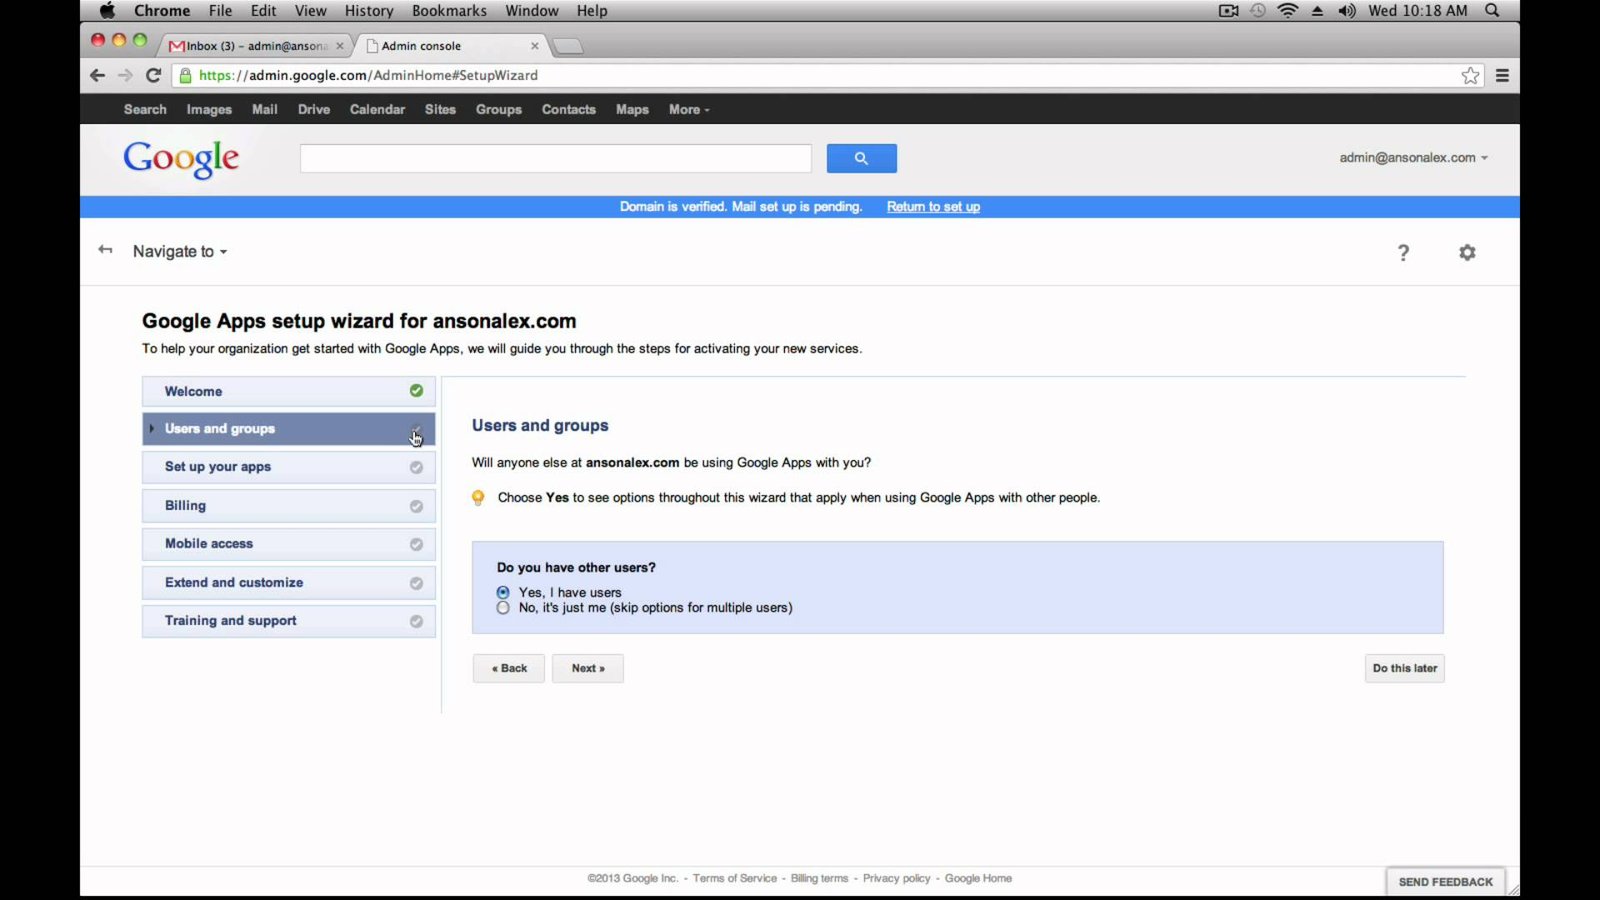1600x900 pixels.
Task: Open the History menu
Action: point(368,11)
